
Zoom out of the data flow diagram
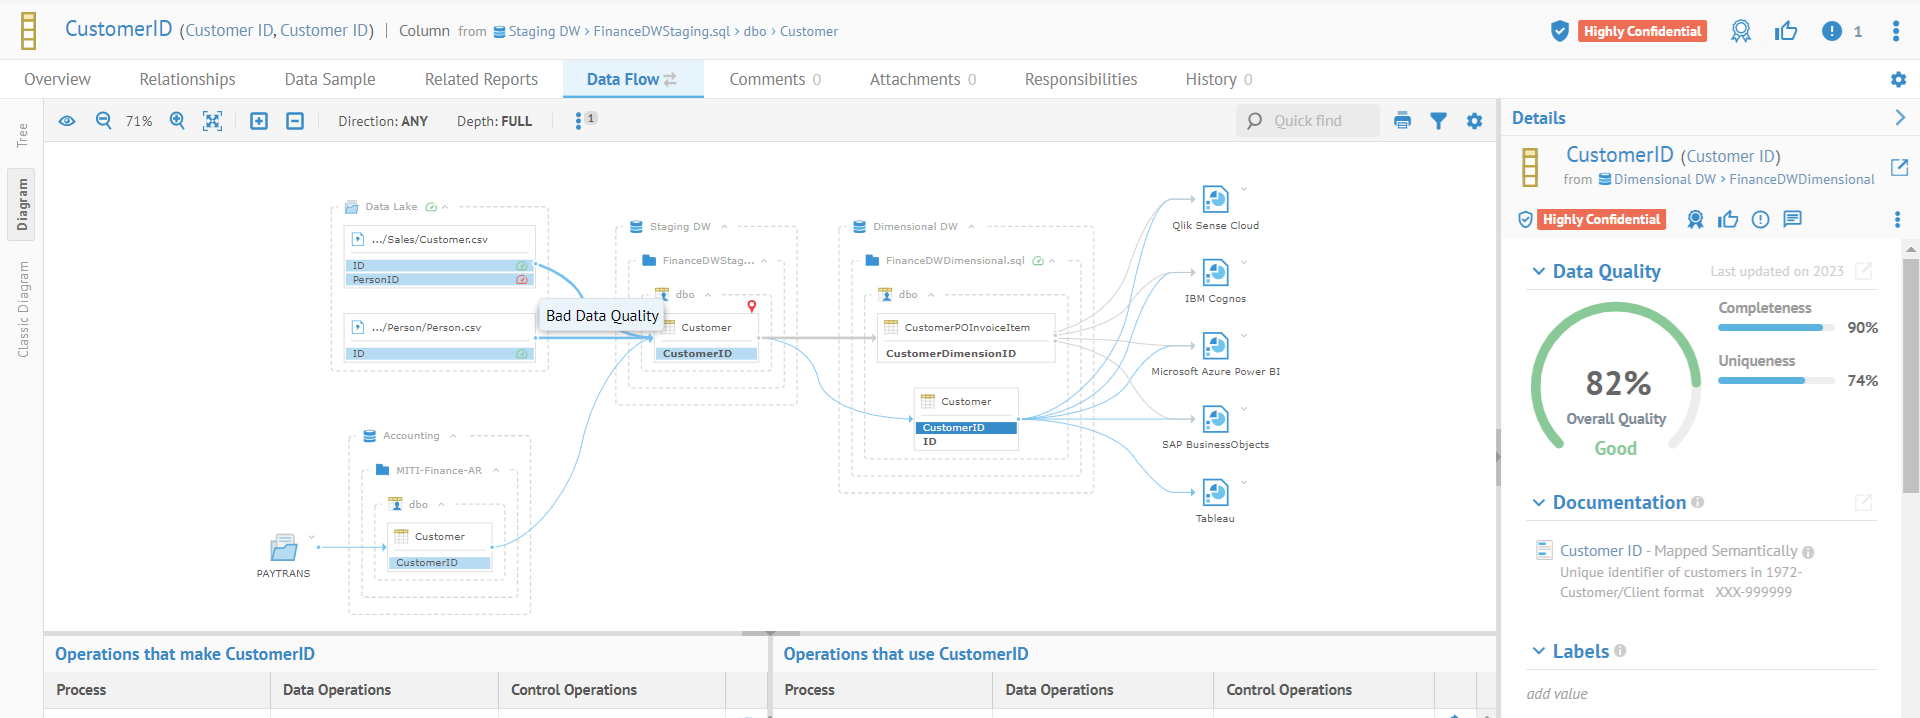(x=103, y=121)
